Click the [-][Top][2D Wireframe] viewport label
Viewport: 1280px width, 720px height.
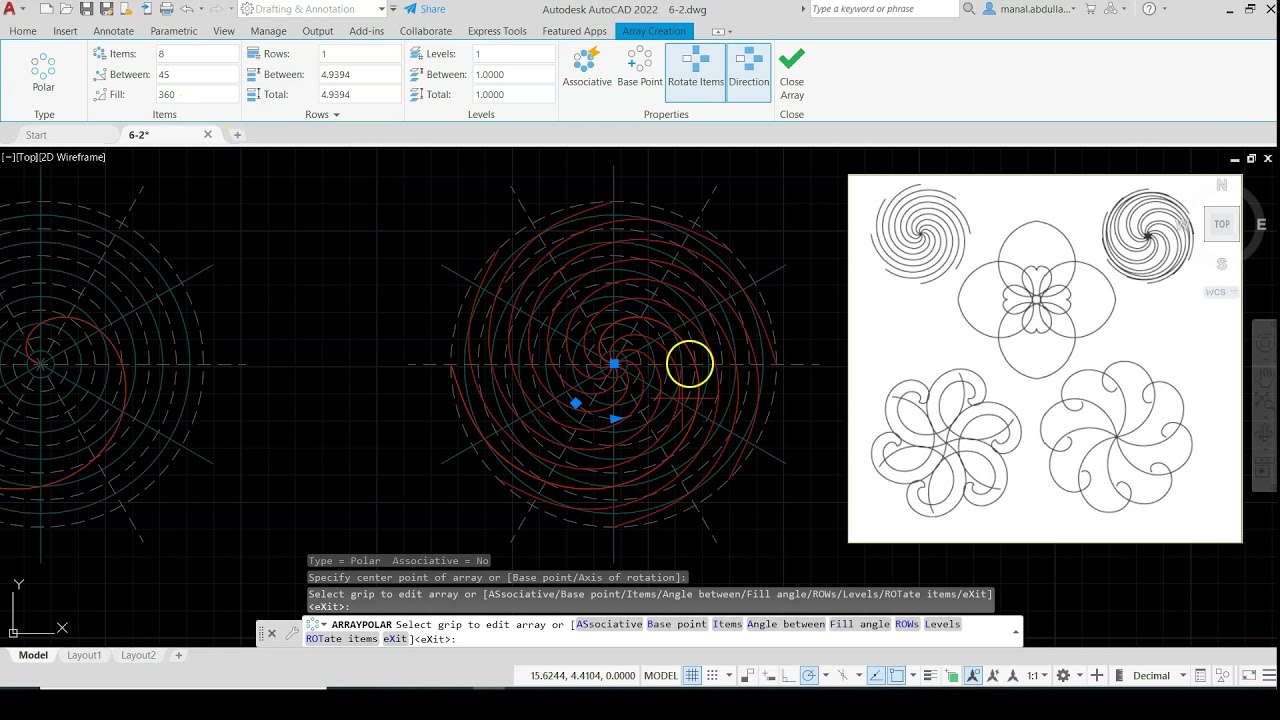[x=53, y=157]
